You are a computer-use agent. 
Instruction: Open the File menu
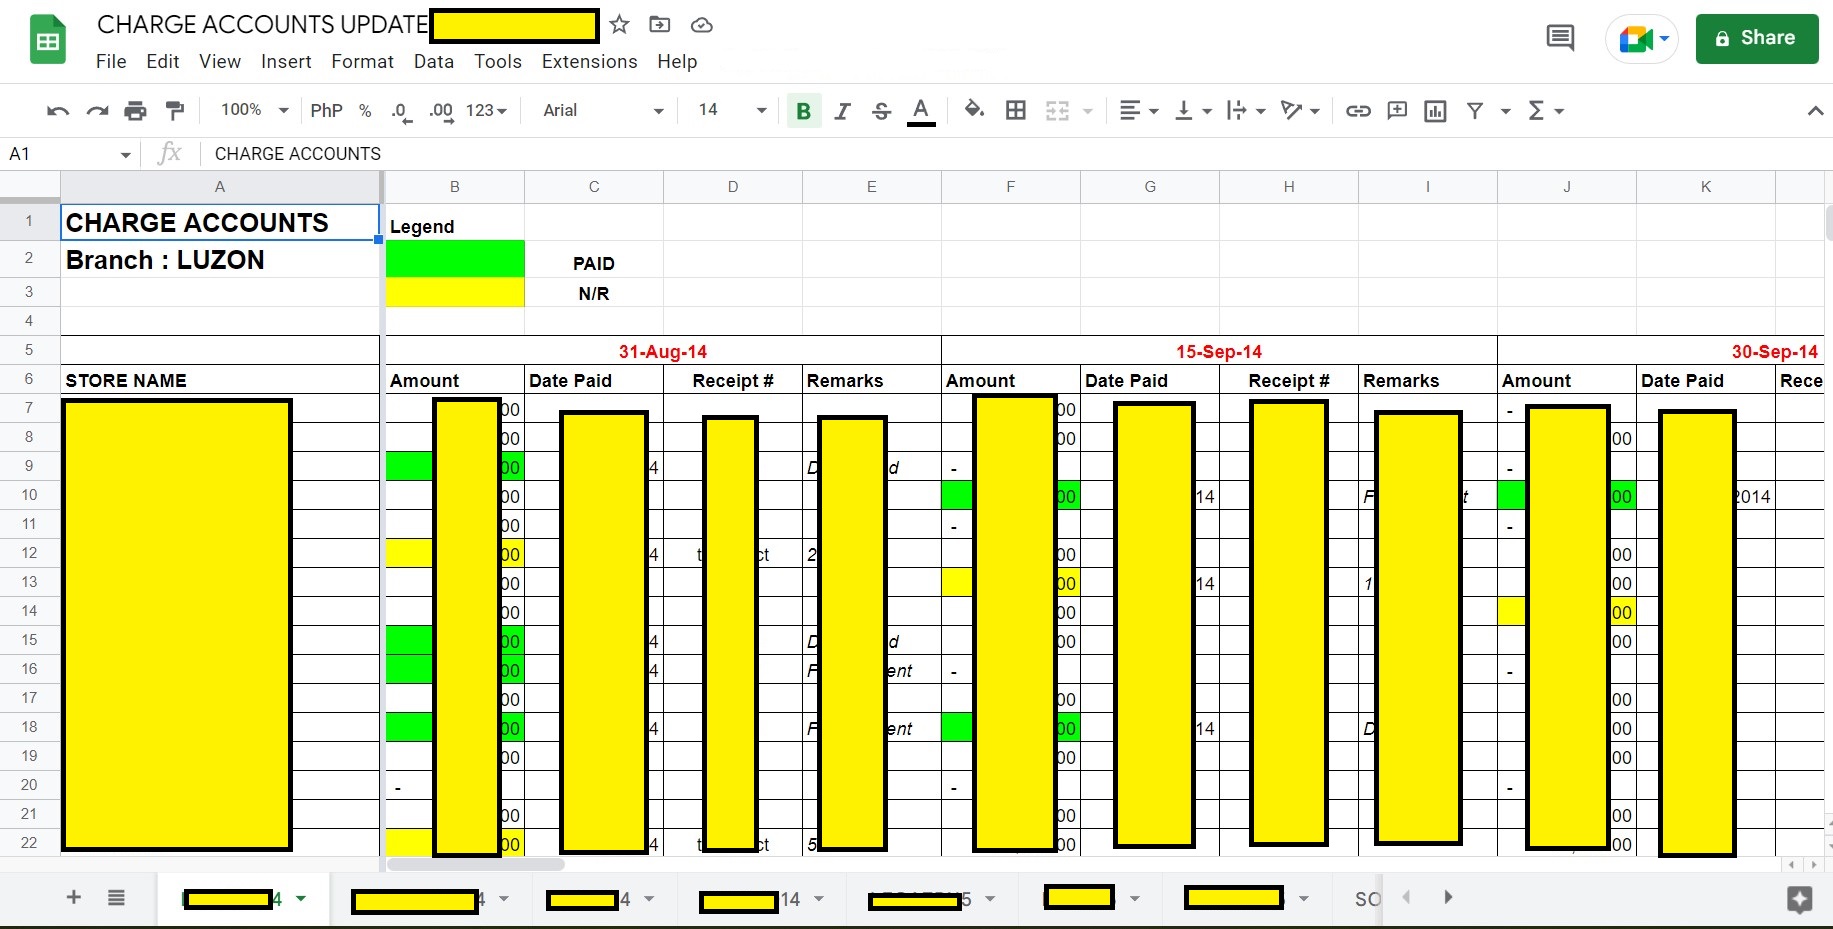click(111, 62)
